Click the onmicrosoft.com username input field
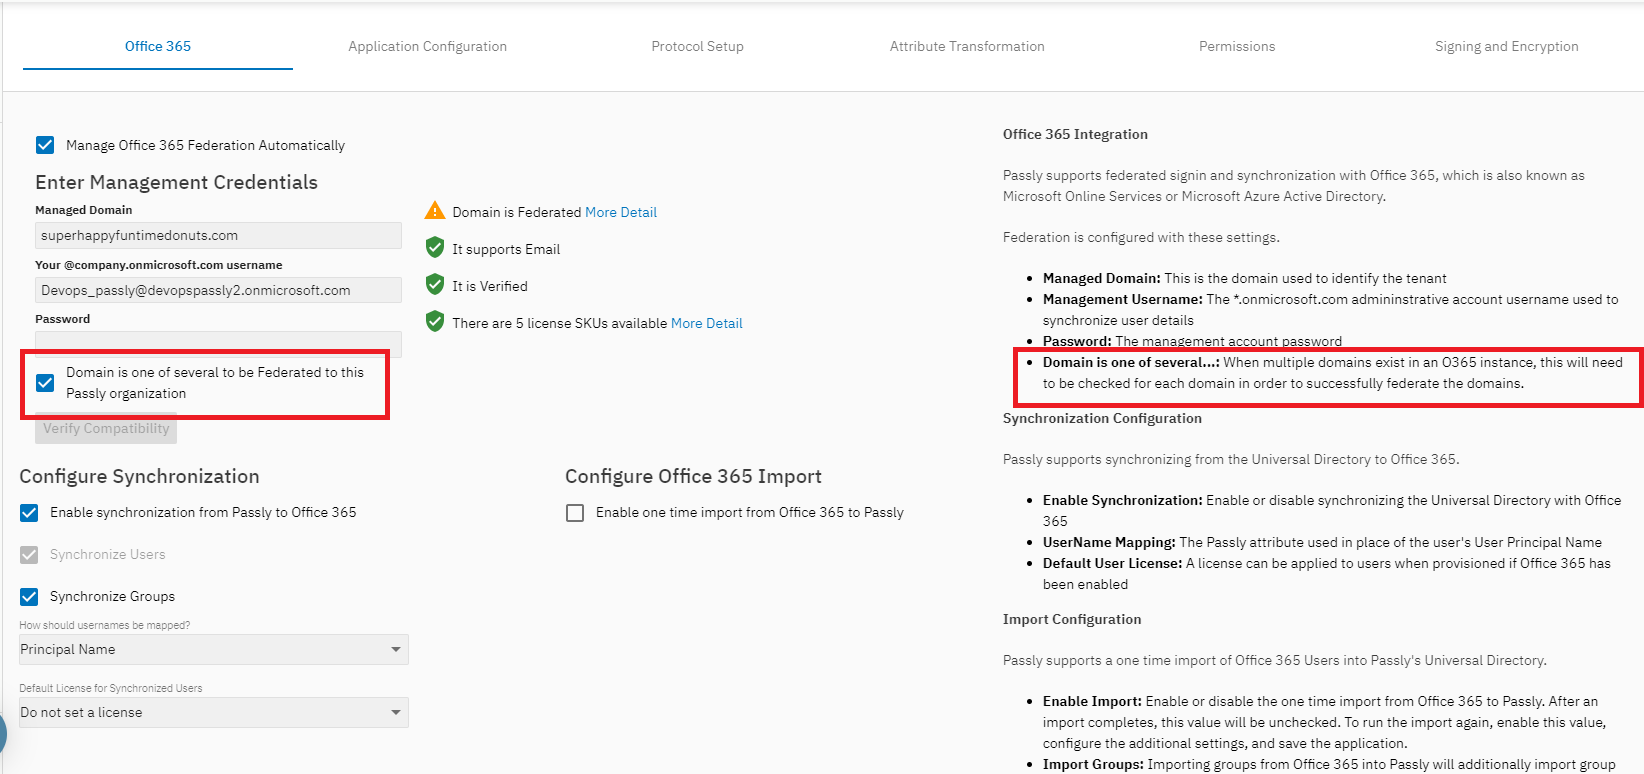 tap(218, 290)
